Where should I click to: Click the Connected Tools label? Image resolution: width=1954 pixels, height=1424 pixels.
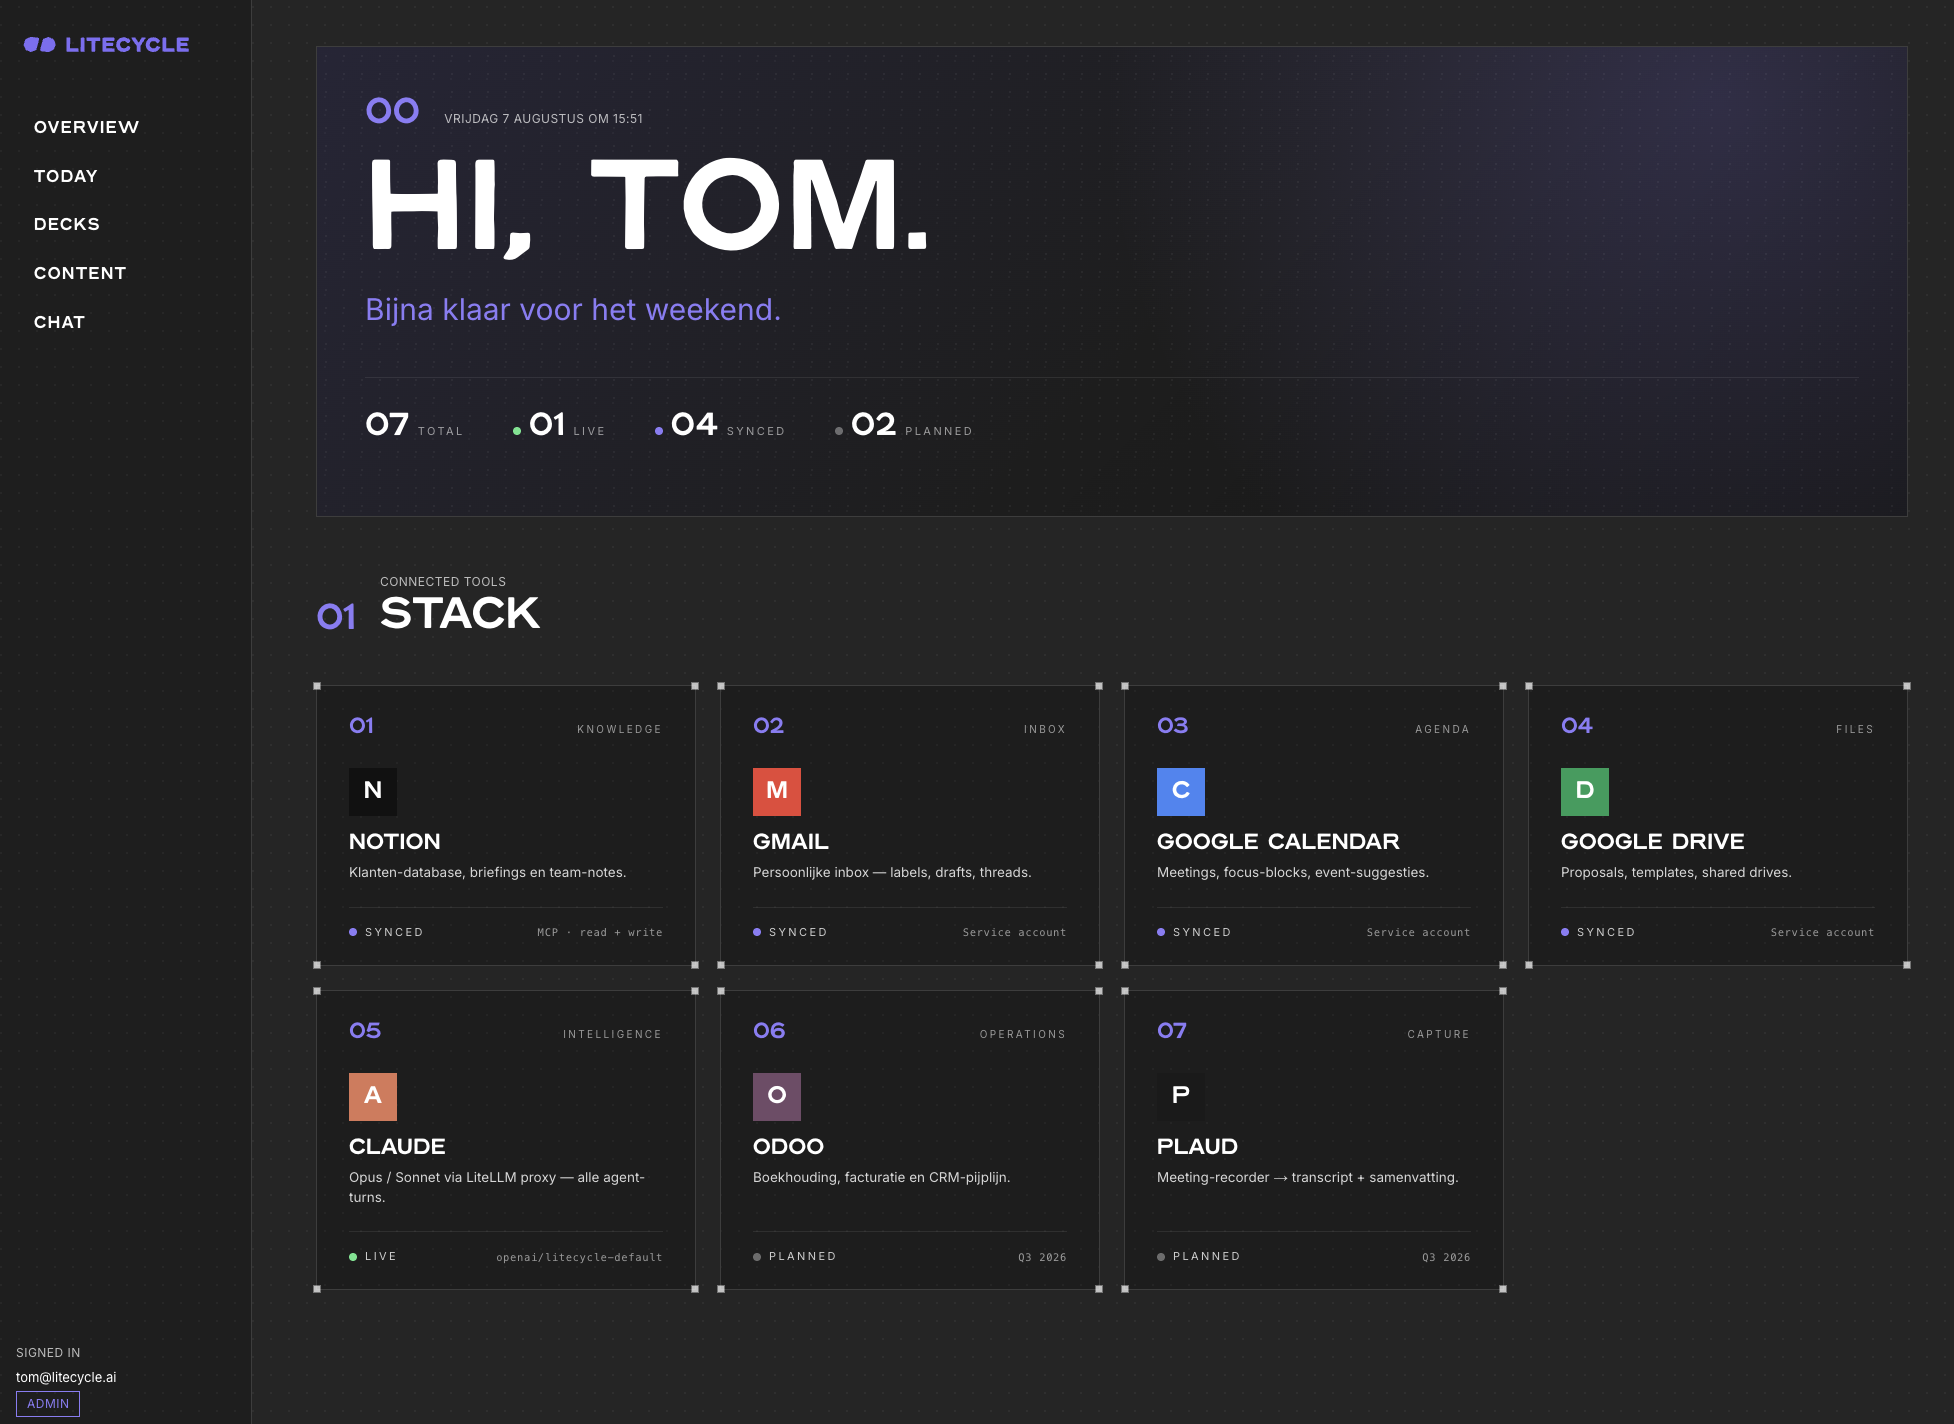[x=443, y=581]
